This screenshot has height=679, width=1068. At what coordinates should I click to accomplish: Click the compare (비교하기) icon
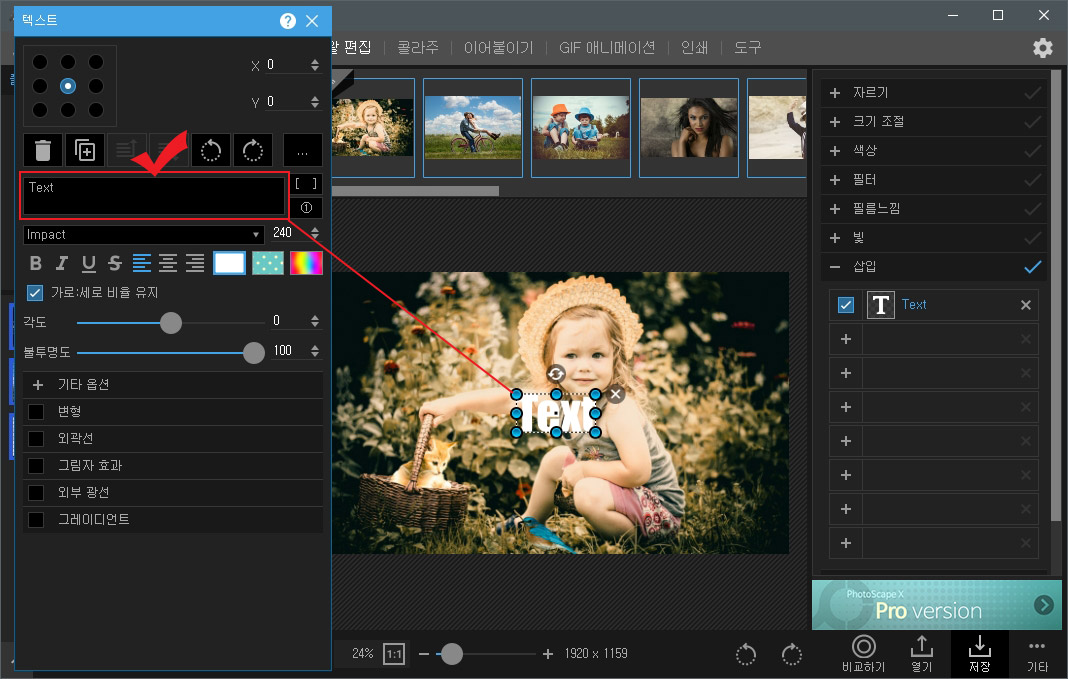pyautogui.click(x=864, y=654)
